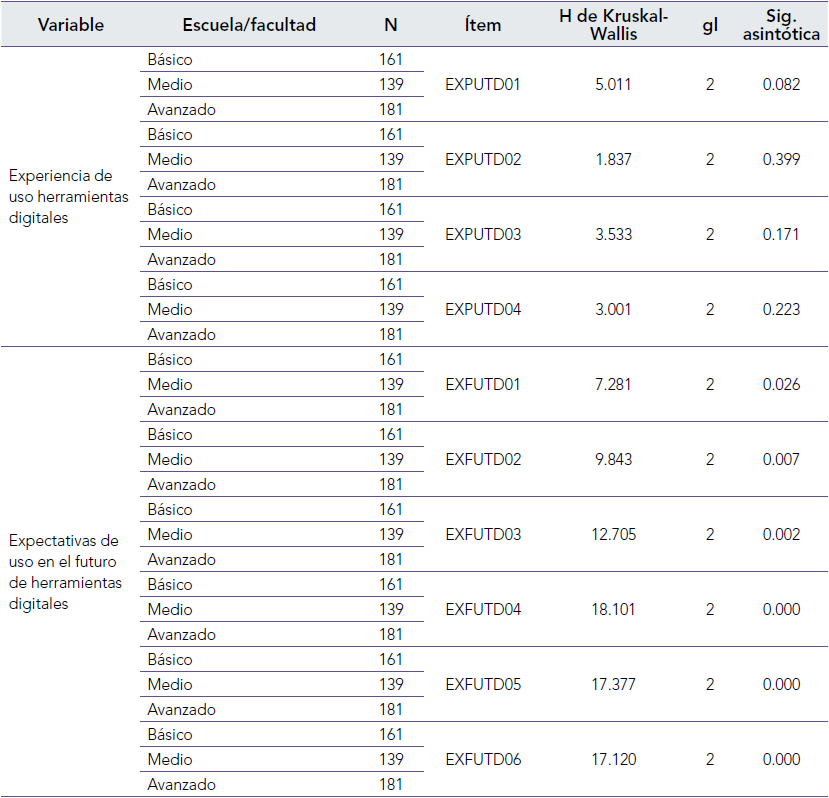Select the H value 18.101
This screenshot has width=829, height=798.
pyautogui.click(x=613, y=610)
